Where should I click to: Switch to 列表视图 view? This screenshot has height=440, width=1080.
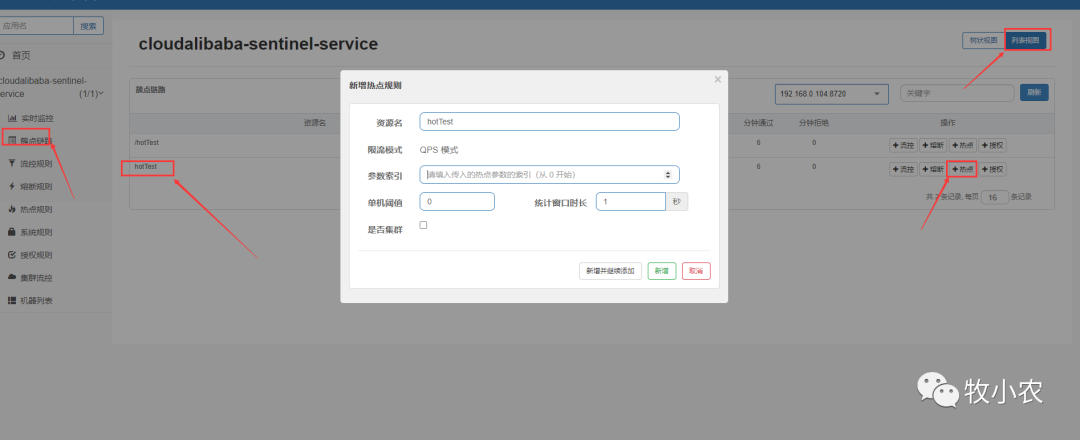tap(1026, 41)
